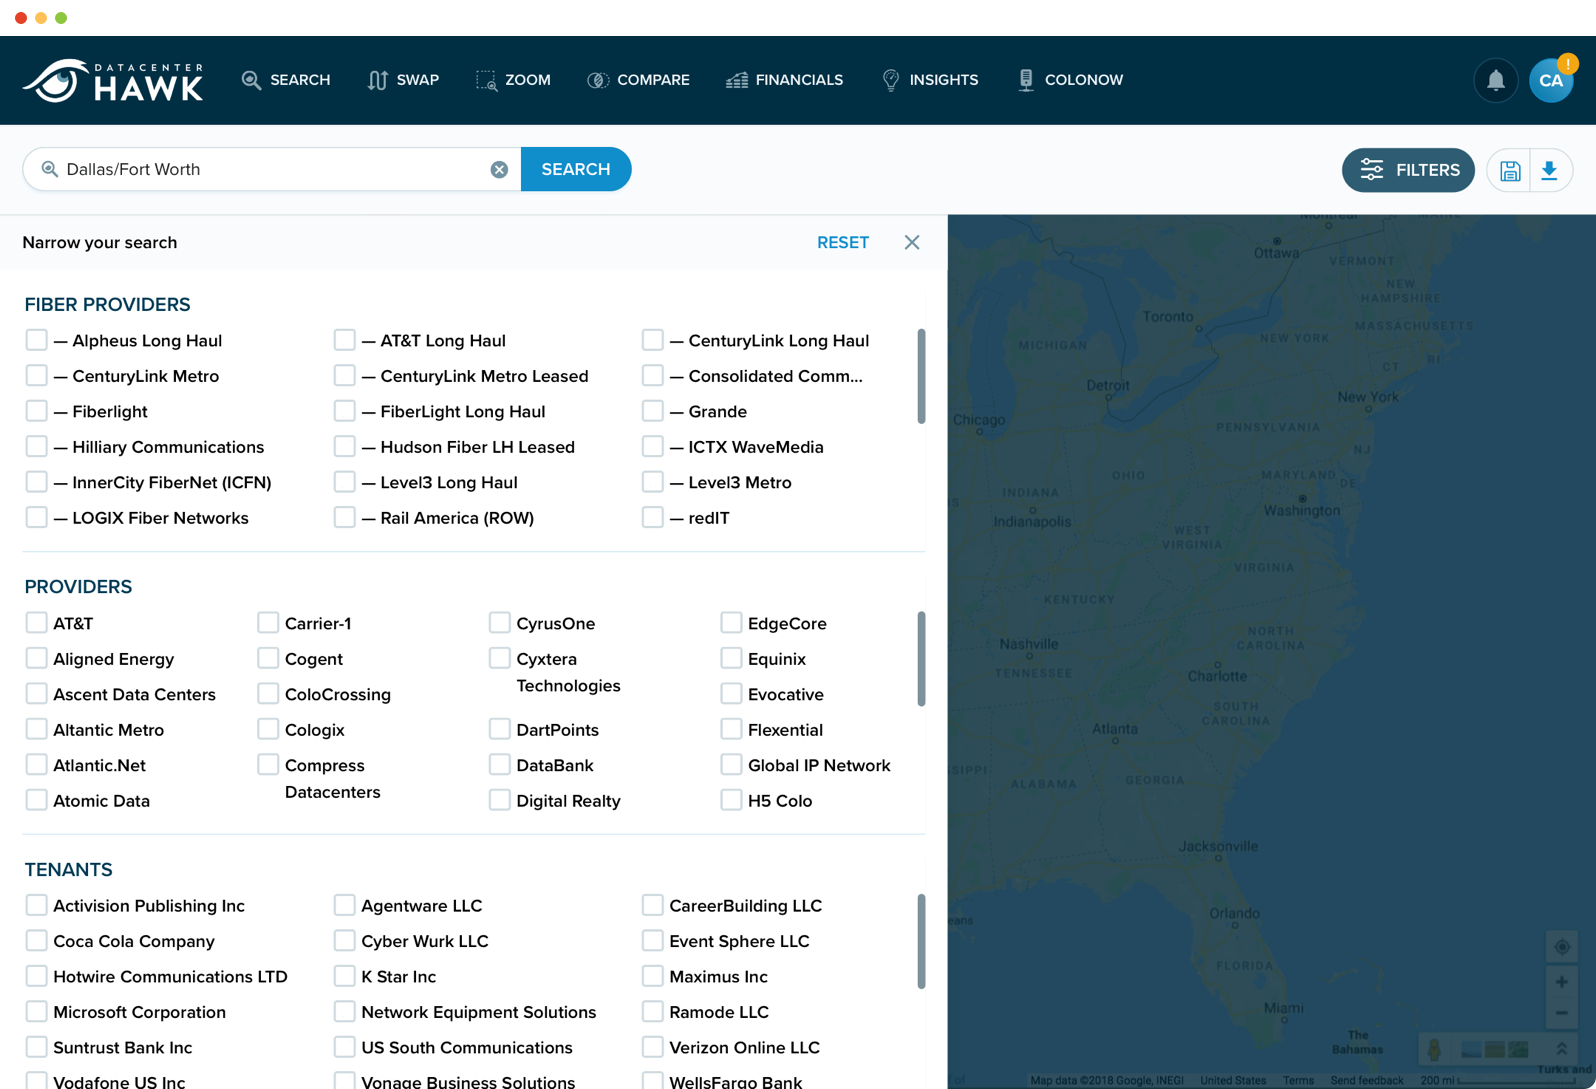Tick the Ascent Data Centers checkbox
Screen dimensions: 1596x1089
[x=36, y=694]
